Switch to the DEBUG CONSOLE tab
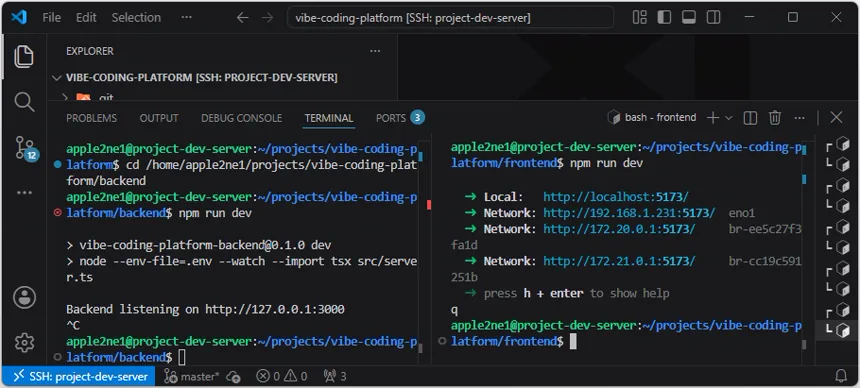Viewport: 860px width, 388px height. pos(241,118)
